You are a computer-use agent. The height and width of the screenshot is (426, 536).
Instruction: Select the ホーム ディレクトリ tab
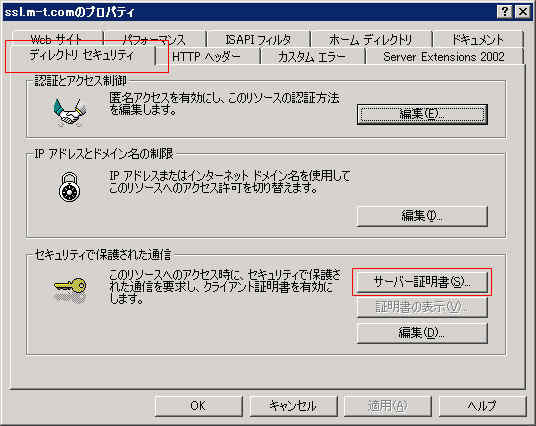tap(371, 39)
